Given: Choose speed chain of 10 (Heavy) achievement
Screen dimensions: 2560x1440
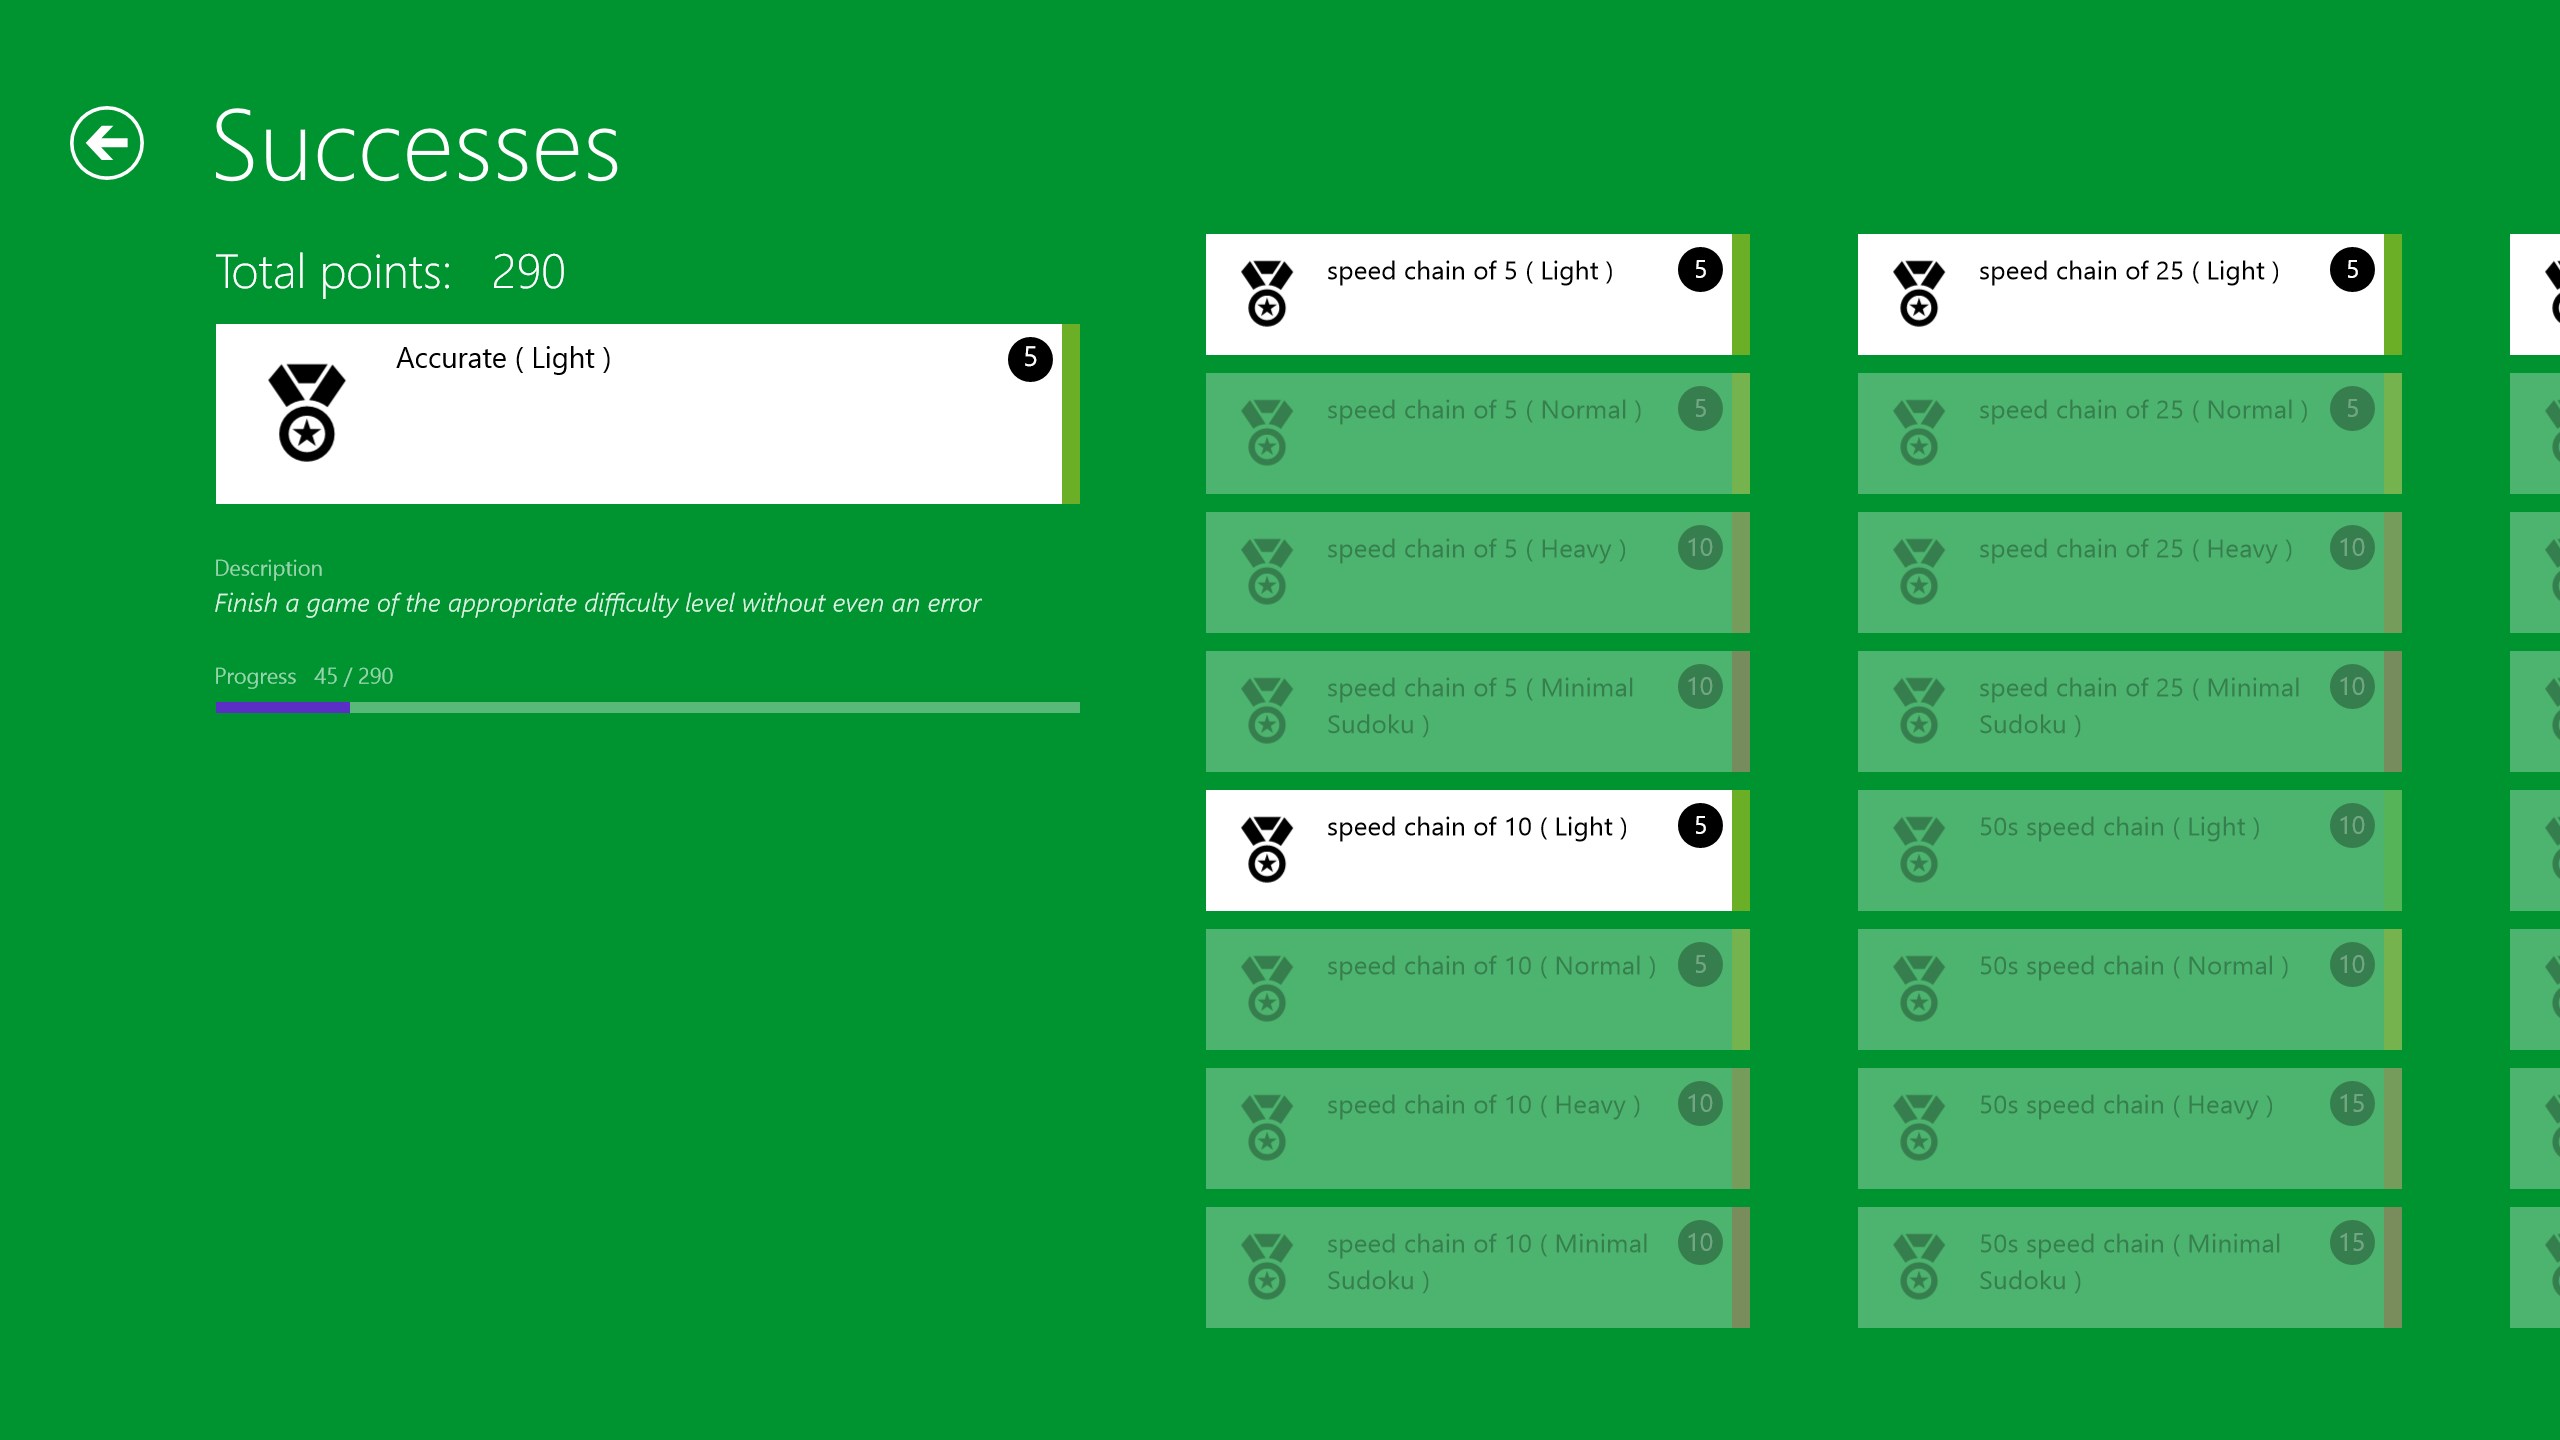Looking at the screenshot, I should [x=1470, y=1128].
